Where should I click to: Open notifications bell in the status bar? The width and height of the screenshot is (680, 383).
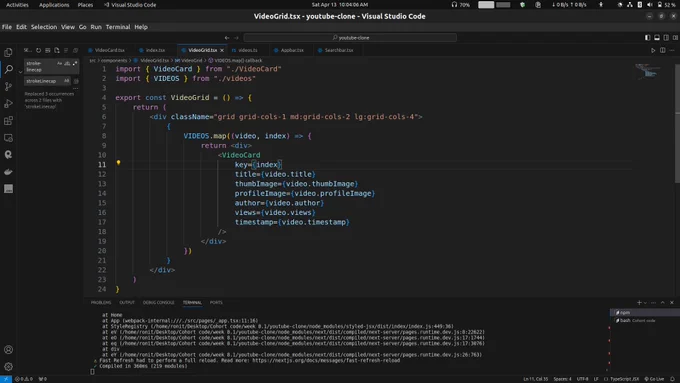pos(672,379)
